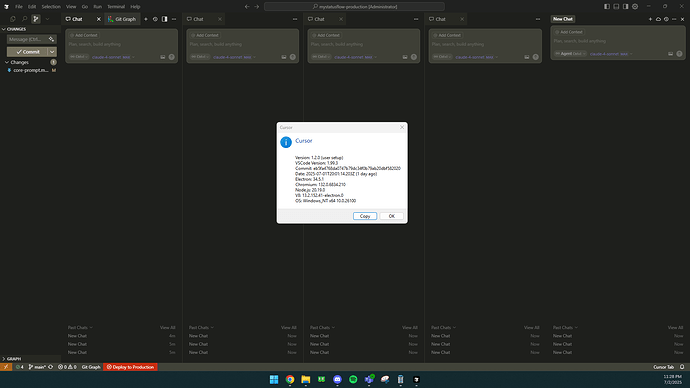Open the New Chat entry from 4m ago

[121, 336]
